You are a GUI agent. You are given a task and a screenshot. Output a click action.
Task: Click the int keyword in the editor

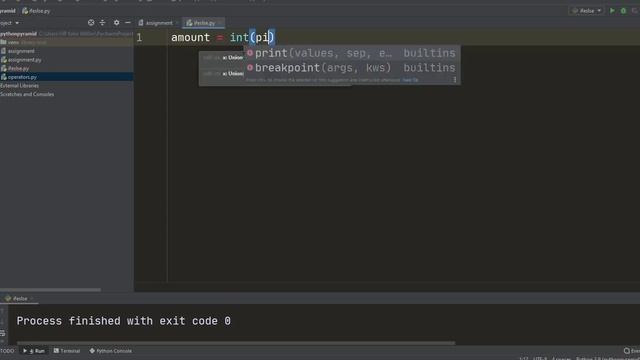coord(239,38)
